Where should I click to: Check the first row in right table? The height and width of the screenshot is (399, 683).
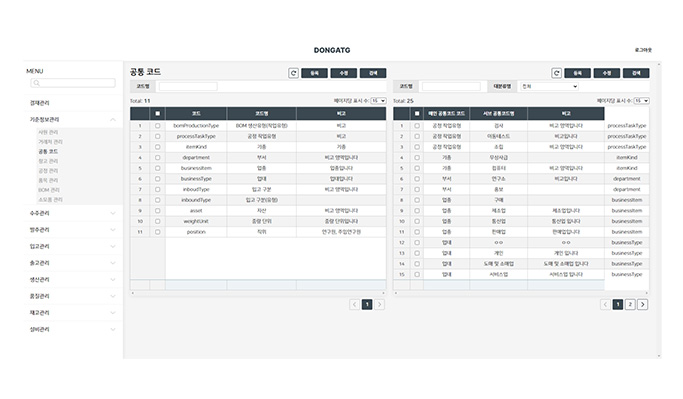417,125
